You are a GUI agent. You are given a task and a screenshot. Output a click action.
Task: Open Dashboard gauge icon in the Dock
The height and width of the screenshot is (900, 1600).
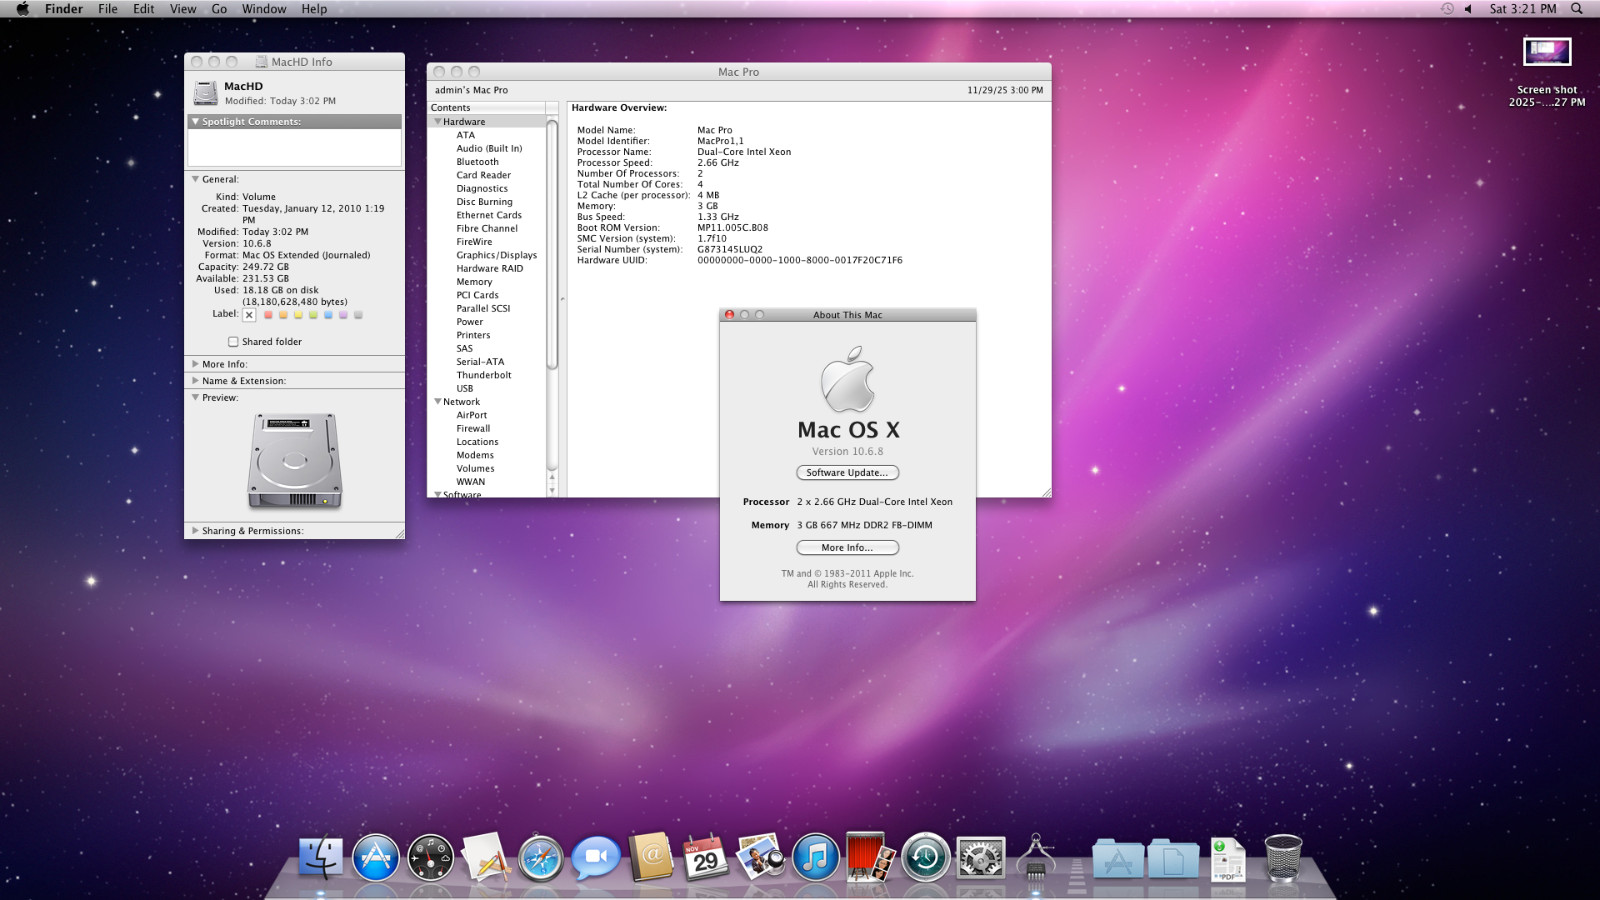pos(431,858)
